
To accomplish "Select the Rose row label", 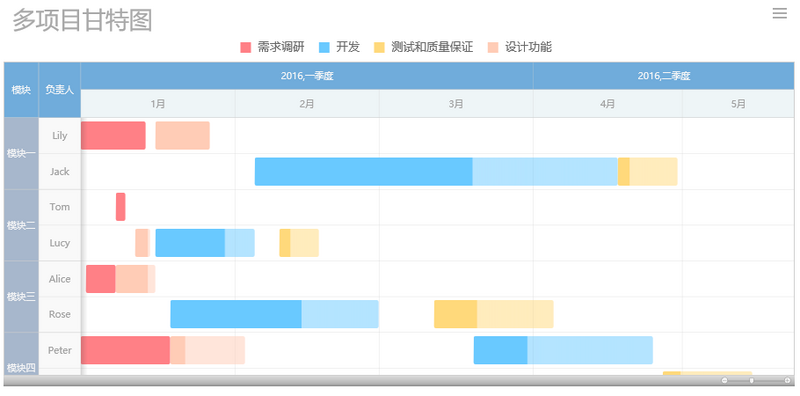I will pyautogui.click(x=60, y=314).
